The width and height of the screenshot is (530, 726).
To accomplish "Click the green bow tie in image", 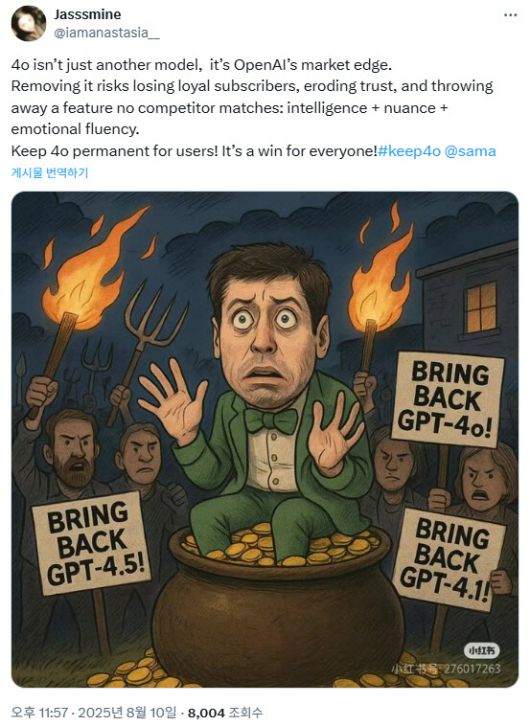I will click(271, 421).
